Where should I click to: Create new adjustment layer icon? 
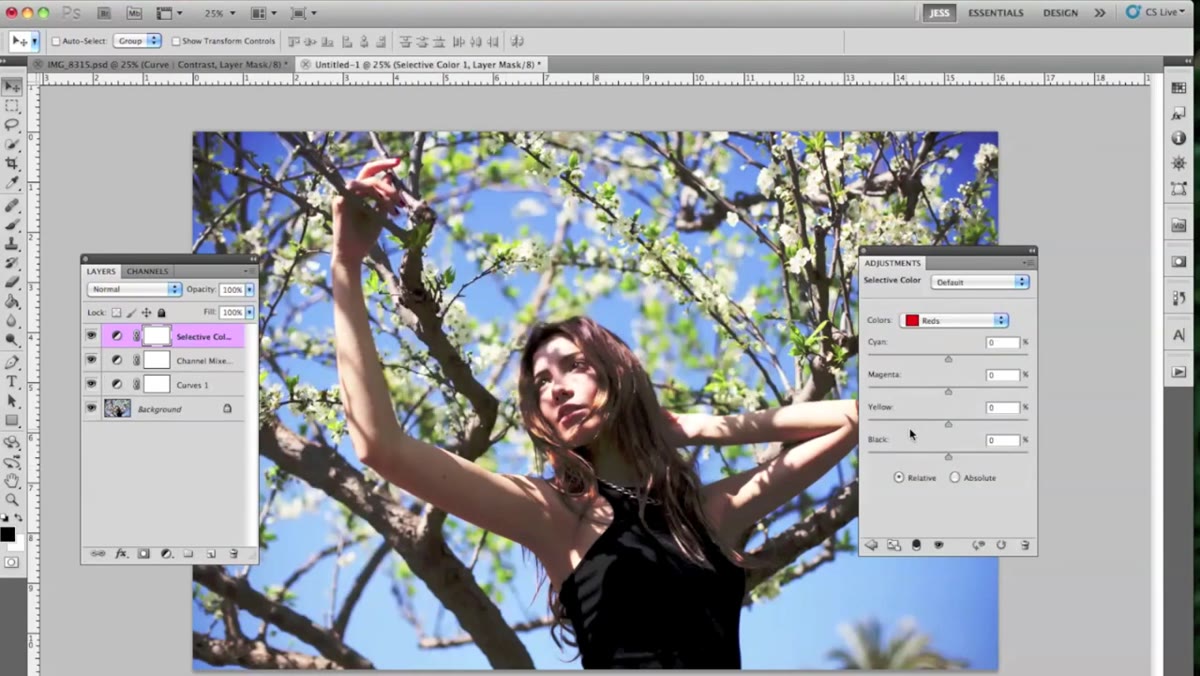point(167,553)
